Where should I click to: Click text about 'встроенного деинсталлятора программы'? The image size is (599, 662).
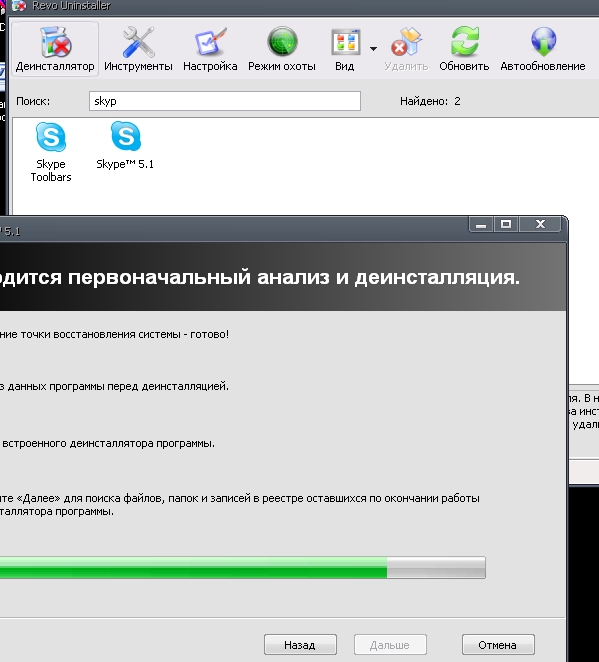108,444
